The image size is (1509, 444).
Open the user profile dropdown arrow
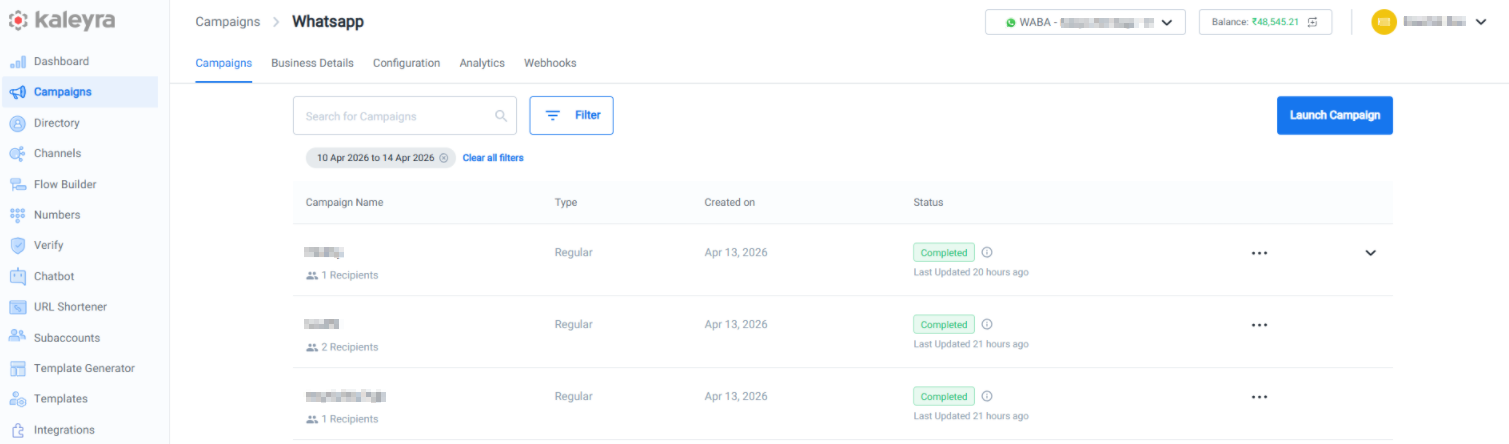click(x=1481, y=22)
